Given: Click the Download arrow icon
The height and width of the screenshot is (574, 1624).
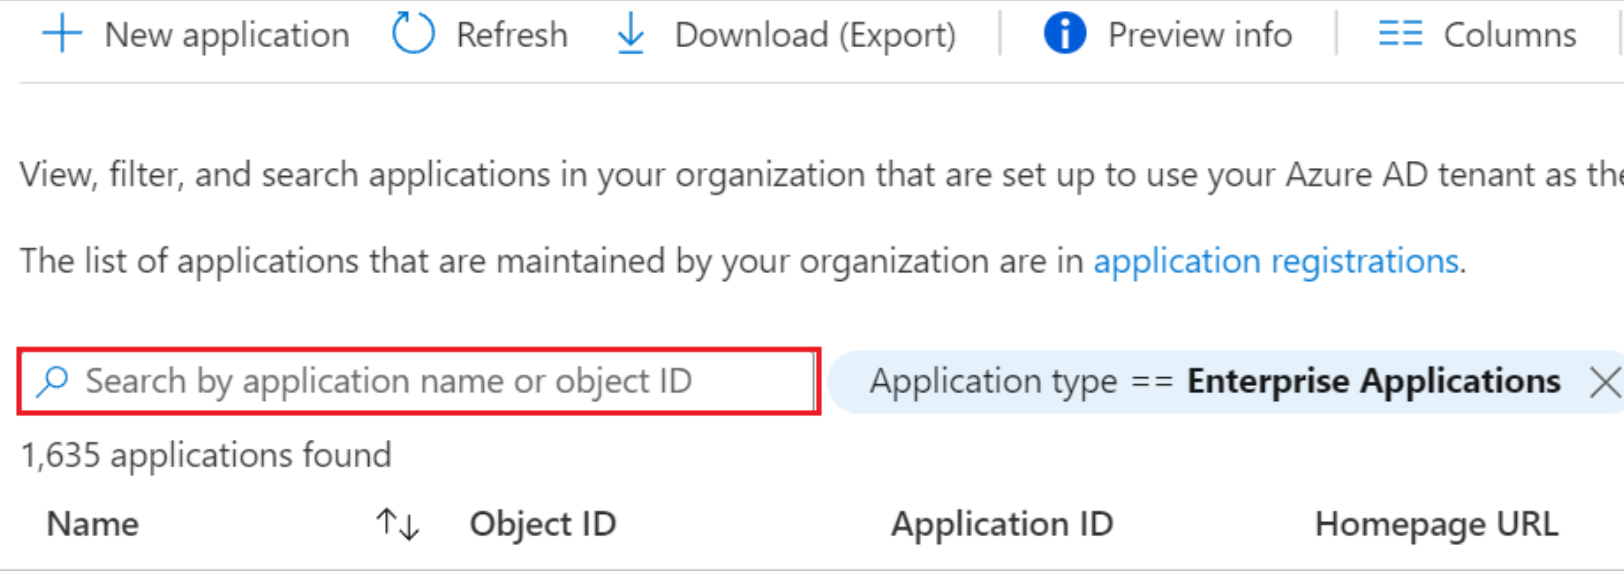Looking at the screenshot, I should click(x=630, y=35).
